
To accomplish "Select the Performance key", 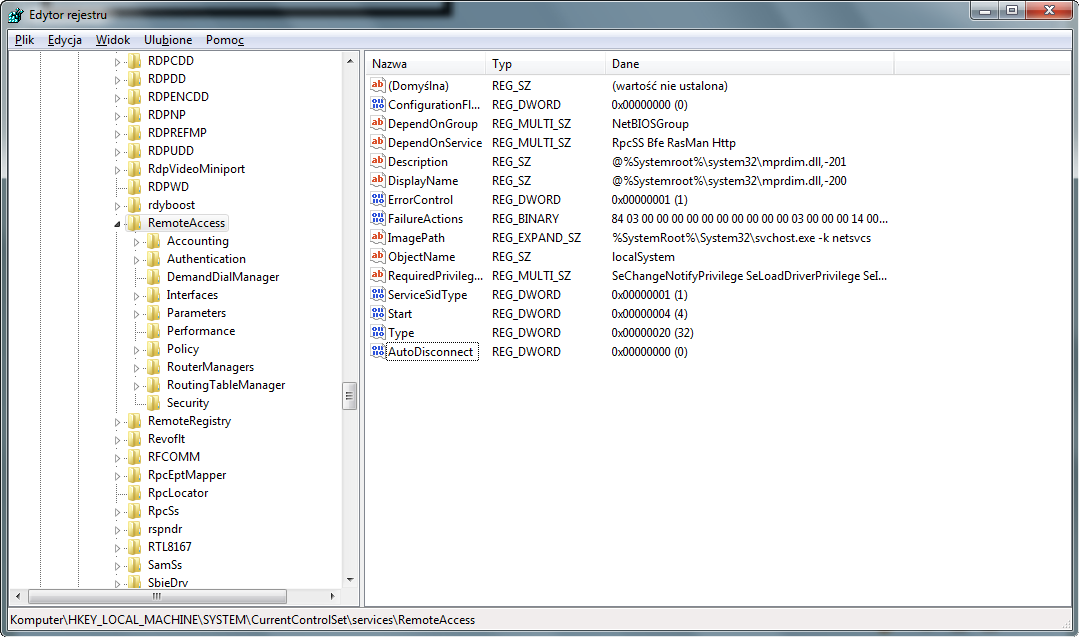I will (200, 331).
